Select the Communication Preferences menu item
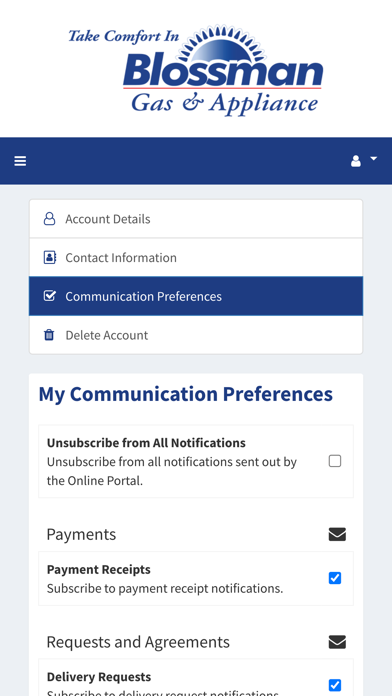 pos(196,296)
